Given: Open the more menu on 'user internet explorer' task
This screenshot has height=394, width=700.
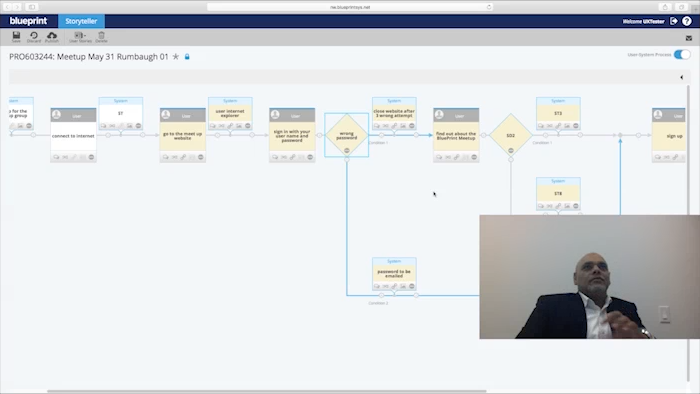Looking at the screenshot, I should point(248,126).
